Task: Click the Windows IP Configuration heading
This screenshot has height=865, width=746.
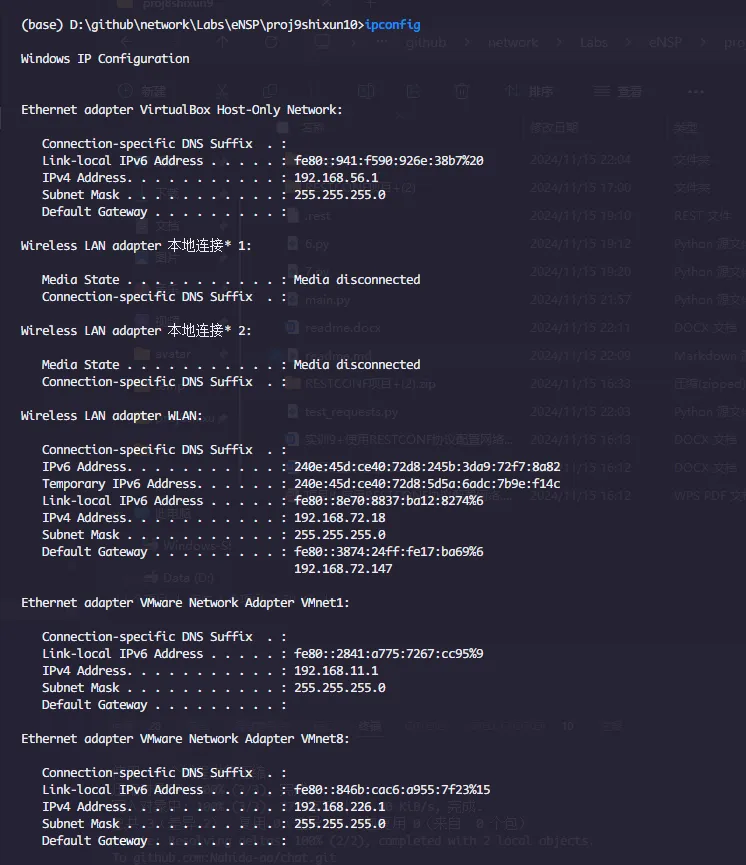Action: pos(105,58)
